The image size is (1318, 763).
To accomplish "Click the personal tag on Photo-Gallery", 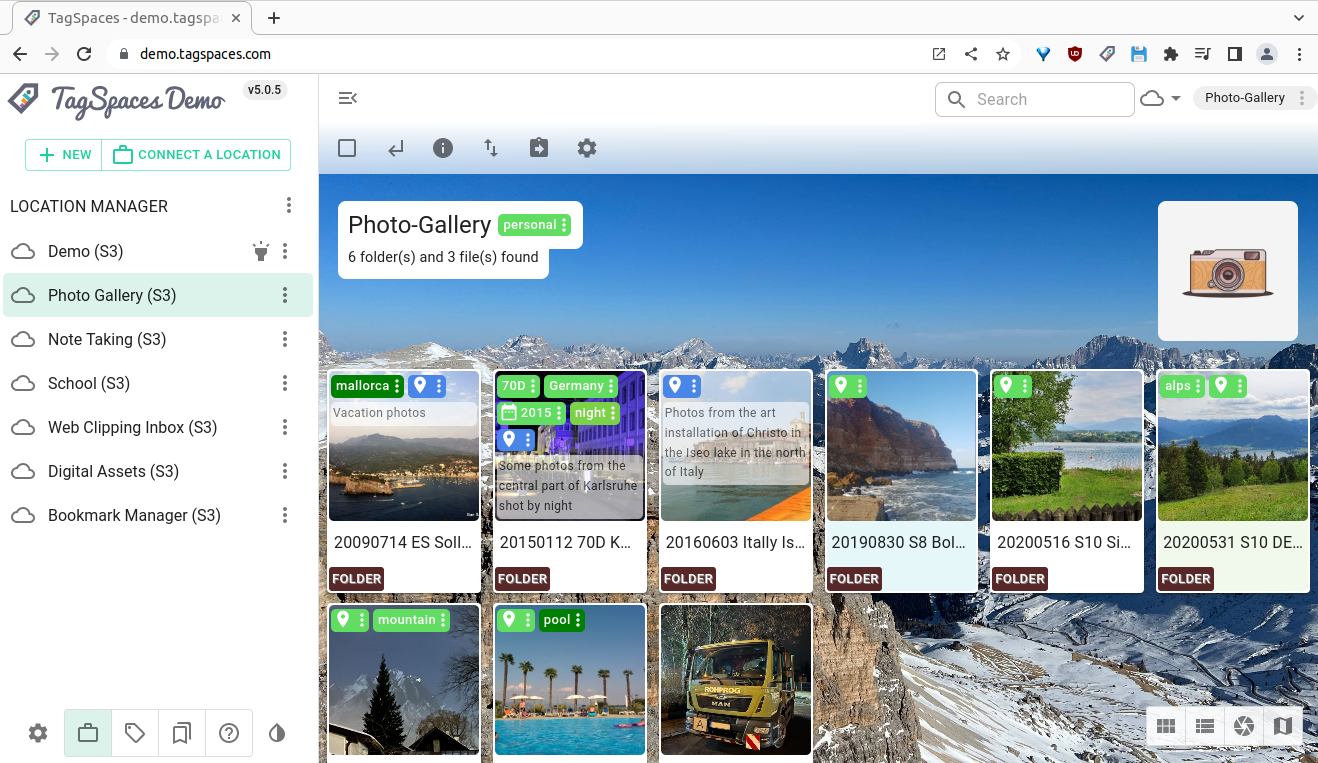I will [x=535, y=225].
